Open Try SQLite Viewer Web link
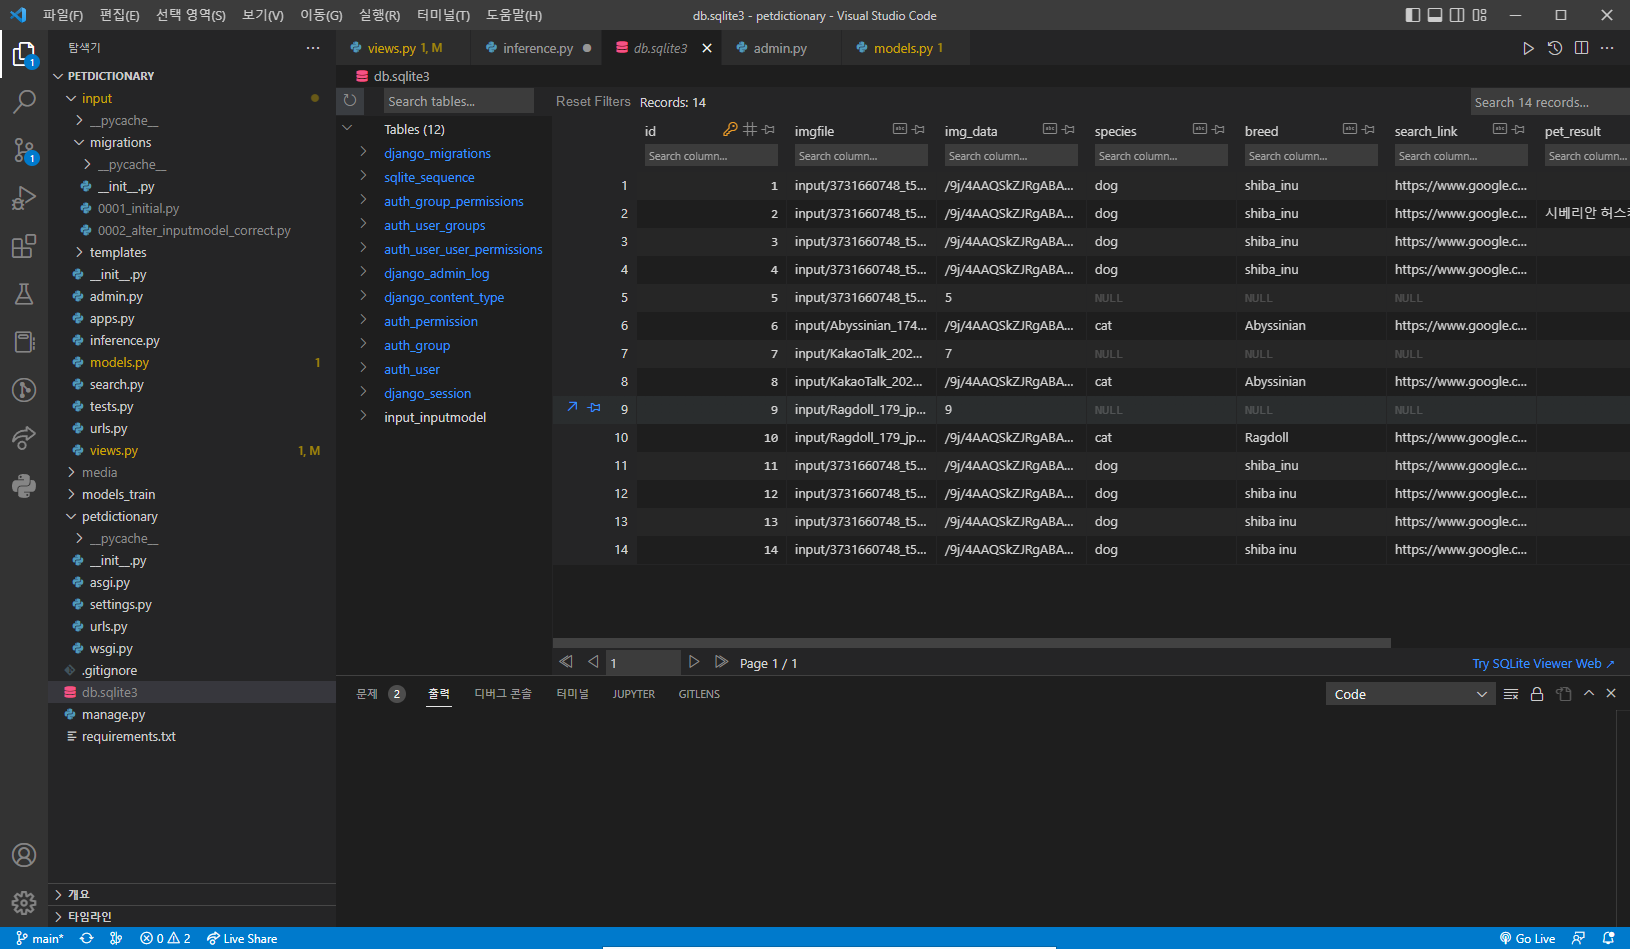Viewport: 1630px width, 949px height. tap(1543, 663)
